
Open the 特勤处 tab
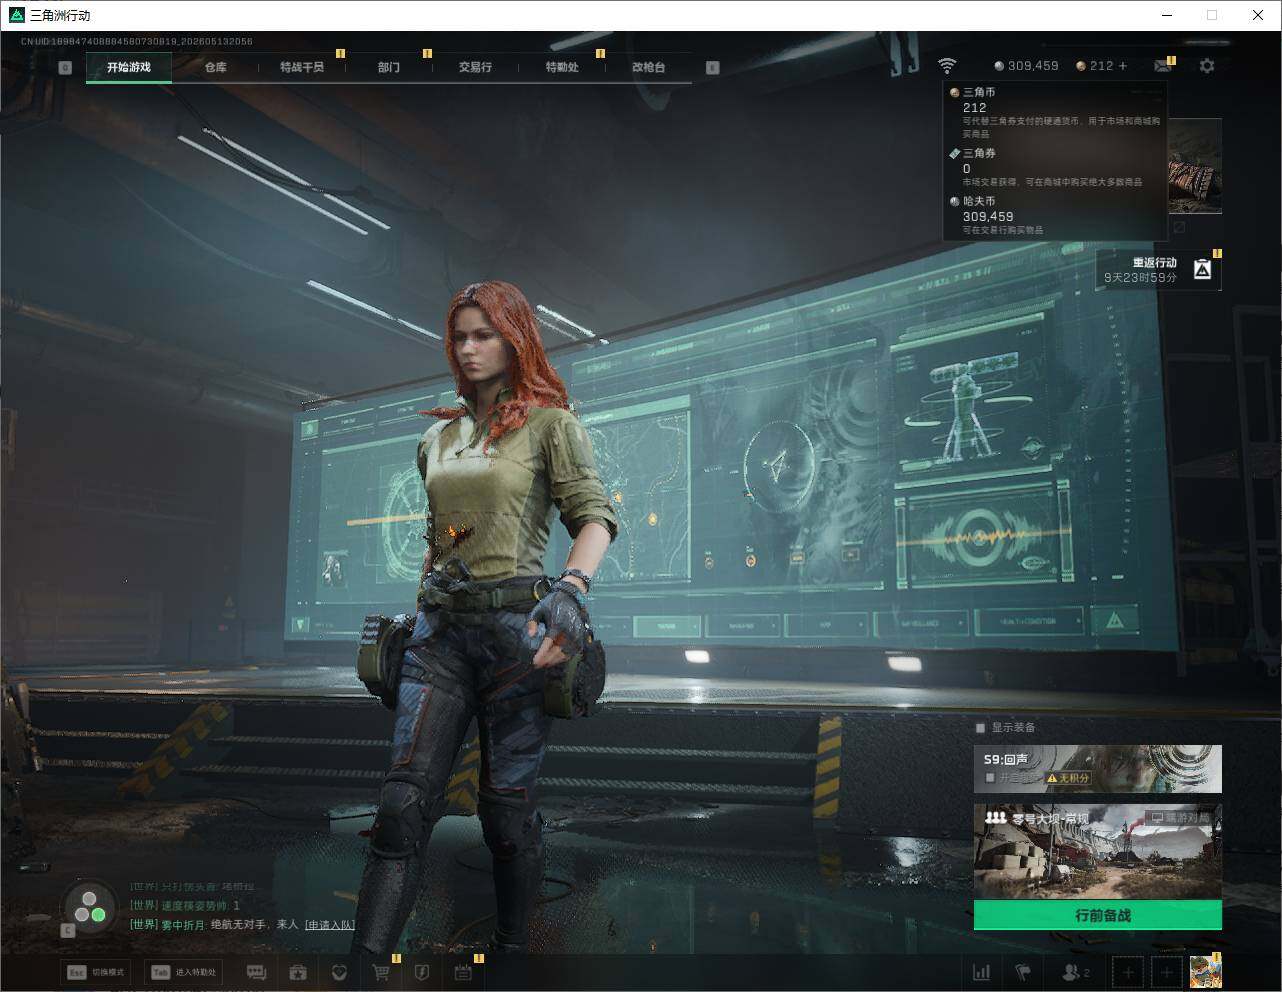562,67
